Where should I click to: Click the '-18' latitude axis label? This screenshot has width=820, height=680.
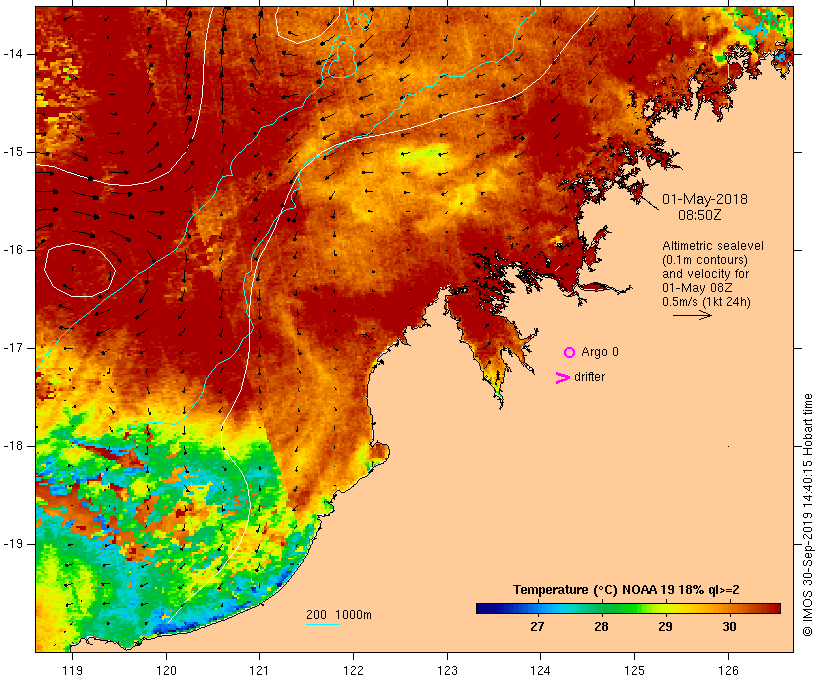13,446
